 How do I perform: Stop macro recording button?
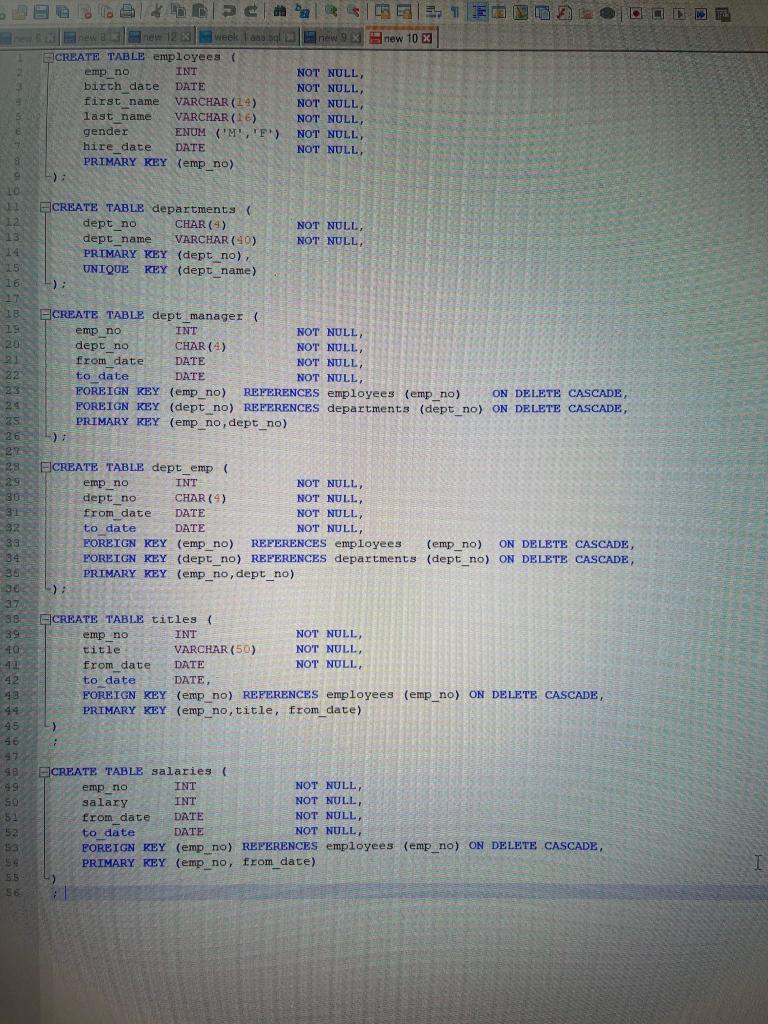tap(658, 14)
